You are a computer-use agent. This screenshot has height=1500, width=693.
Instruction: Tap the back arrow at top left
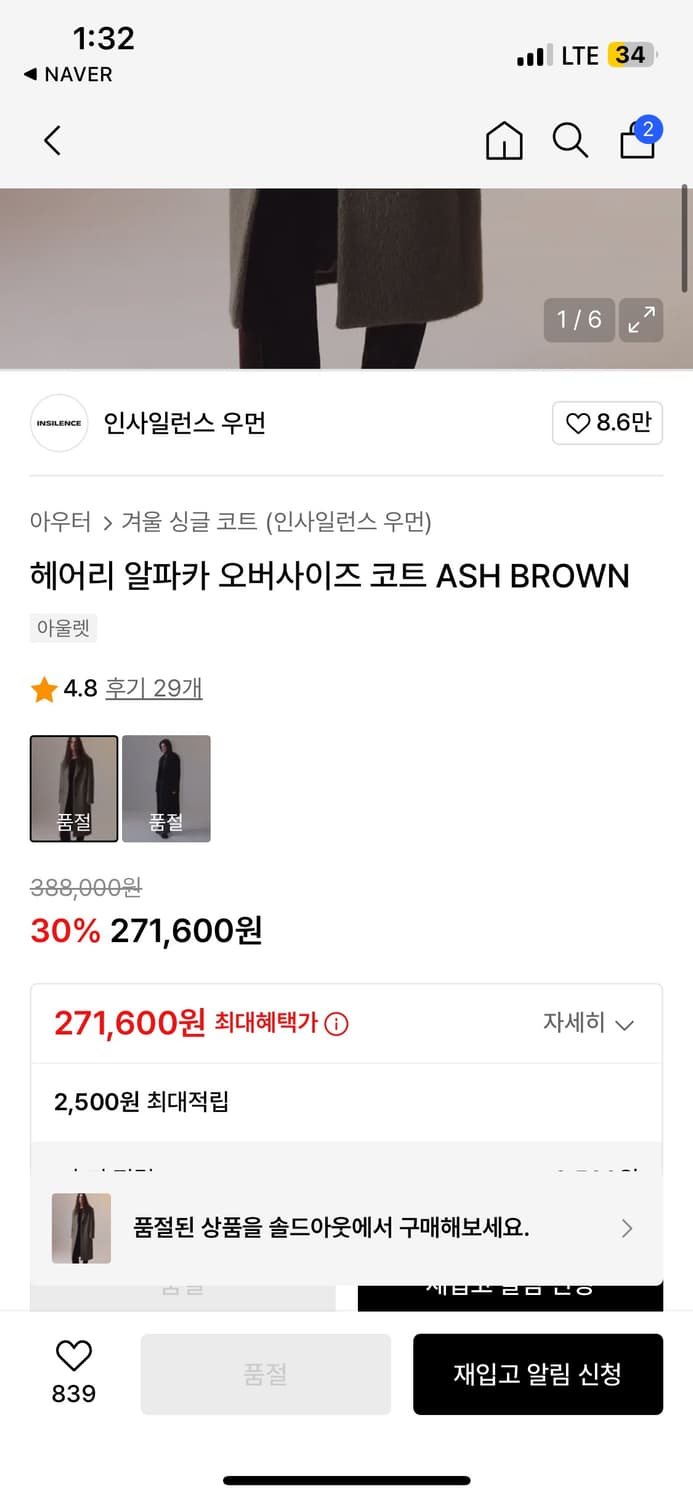[x=52, y=140]
